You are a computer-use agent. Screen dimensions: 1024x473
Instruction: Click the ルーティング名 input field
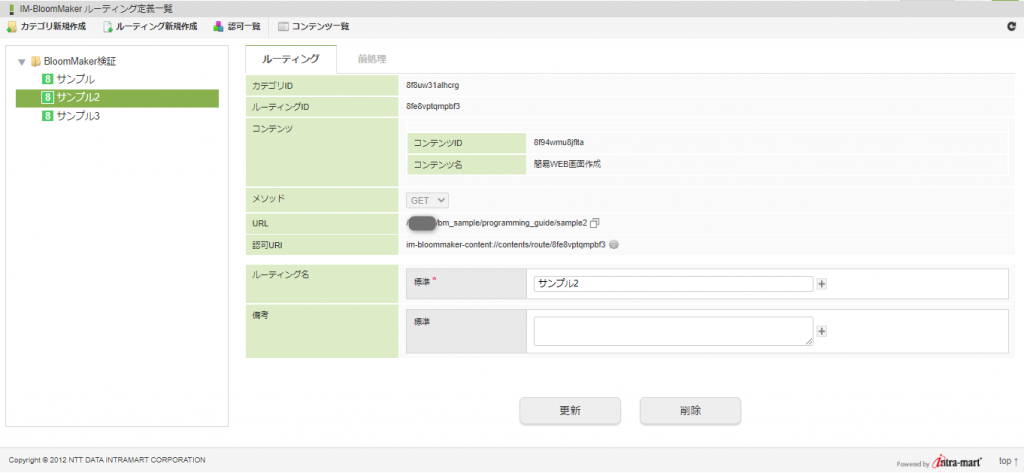click(x=673, y=284)
